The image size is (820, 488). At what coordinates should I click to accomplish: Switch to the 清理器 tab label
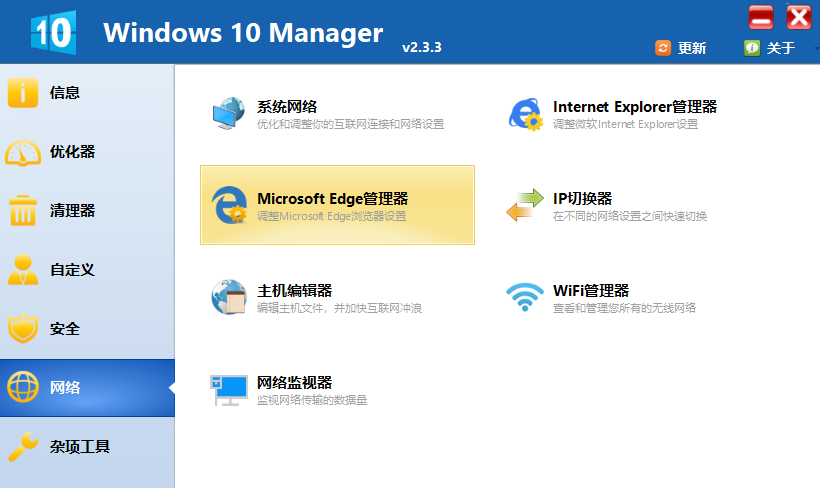(72, 211)
